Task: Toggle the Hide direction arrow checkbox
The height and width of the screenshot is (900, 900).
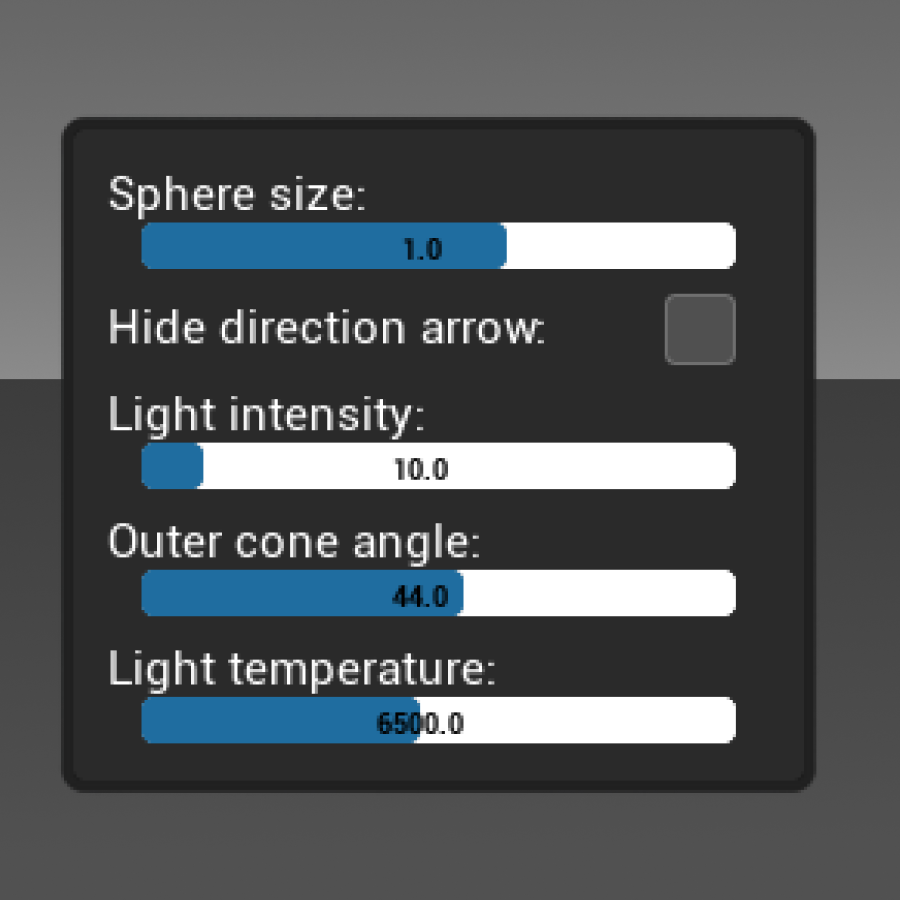Action: (x=700, y=329)
